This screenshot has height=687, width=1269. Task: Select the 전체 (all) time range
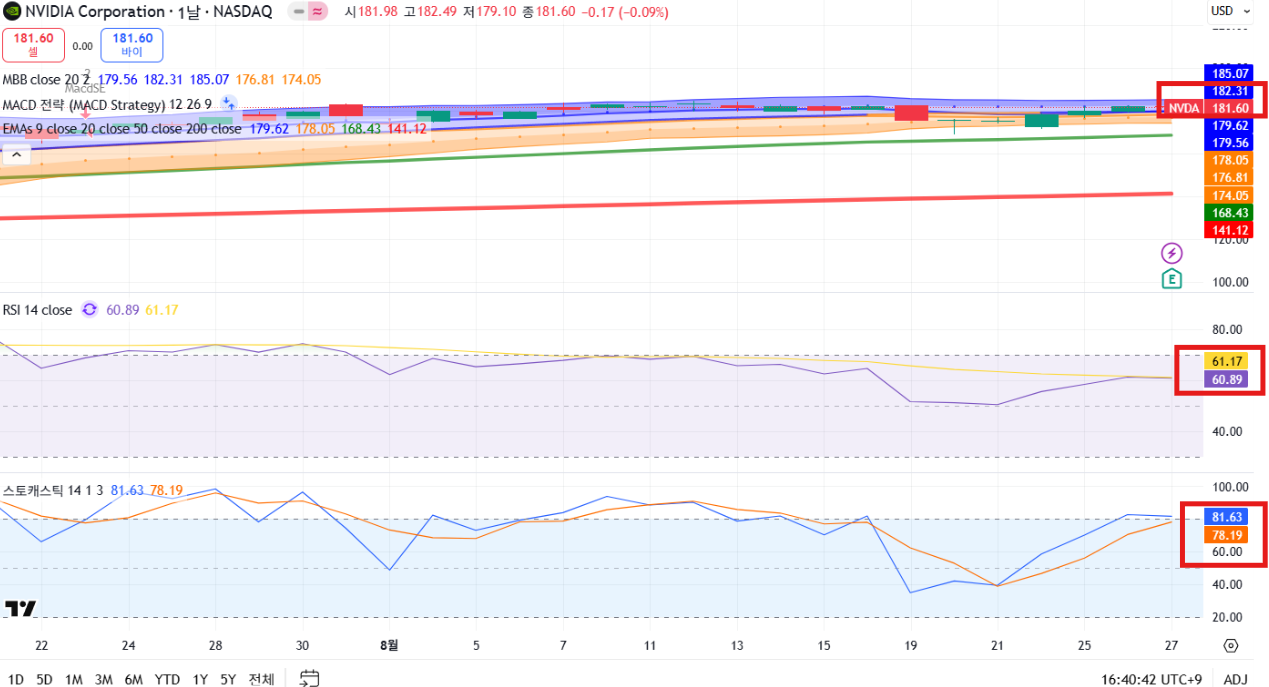pos(261,679)
